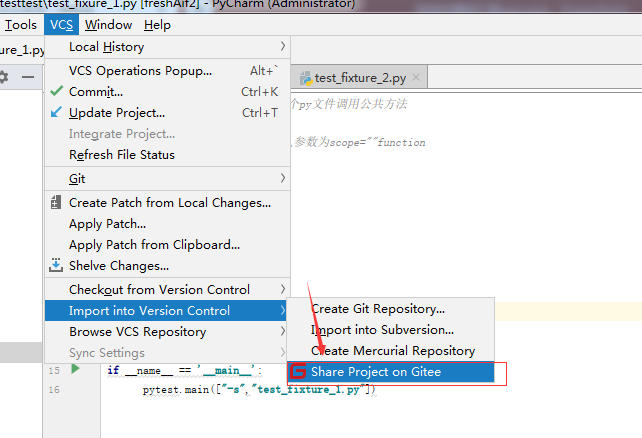Open Local History menu entry
Image resolution: width=642 pixels, height=438 pixels.
tap(167, 47)
